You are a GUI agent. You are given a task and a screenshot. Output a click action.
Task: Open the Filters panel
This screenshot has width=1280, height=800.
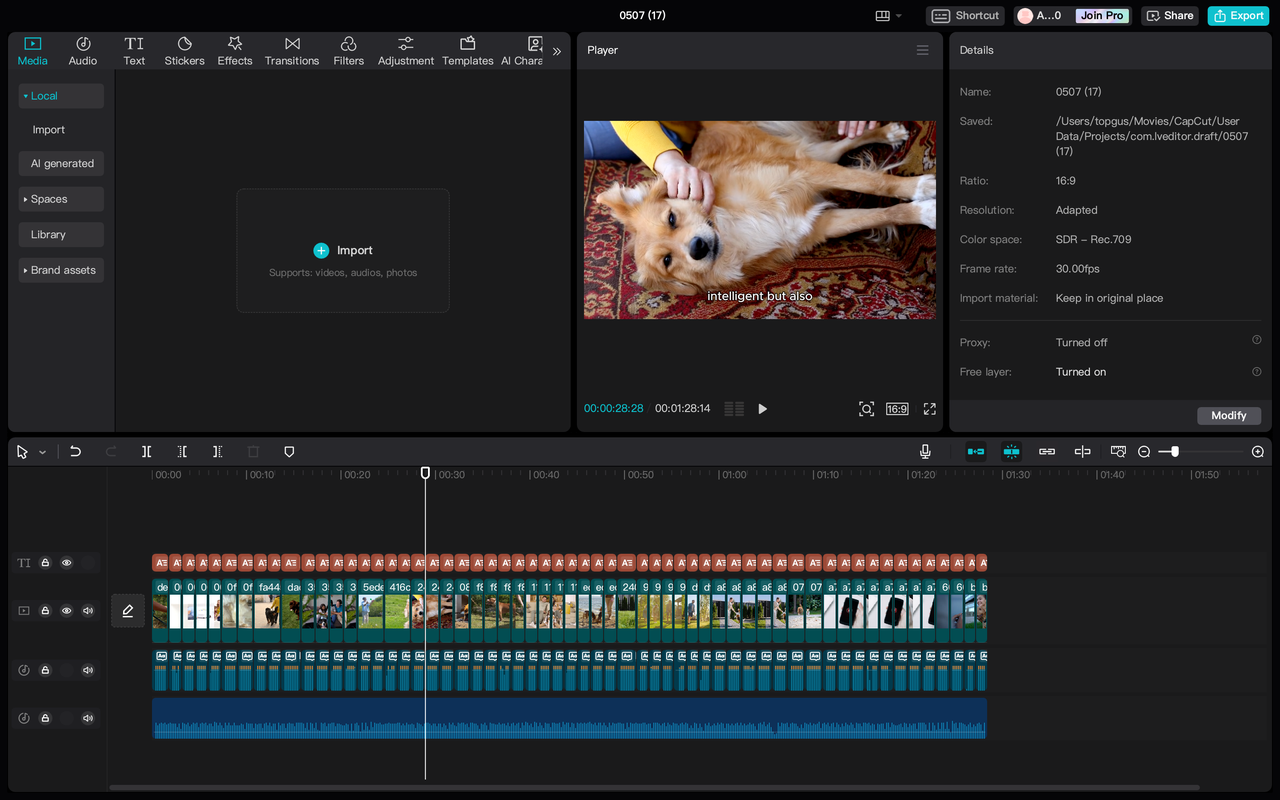pyautogui.click(x=348, y=50)
